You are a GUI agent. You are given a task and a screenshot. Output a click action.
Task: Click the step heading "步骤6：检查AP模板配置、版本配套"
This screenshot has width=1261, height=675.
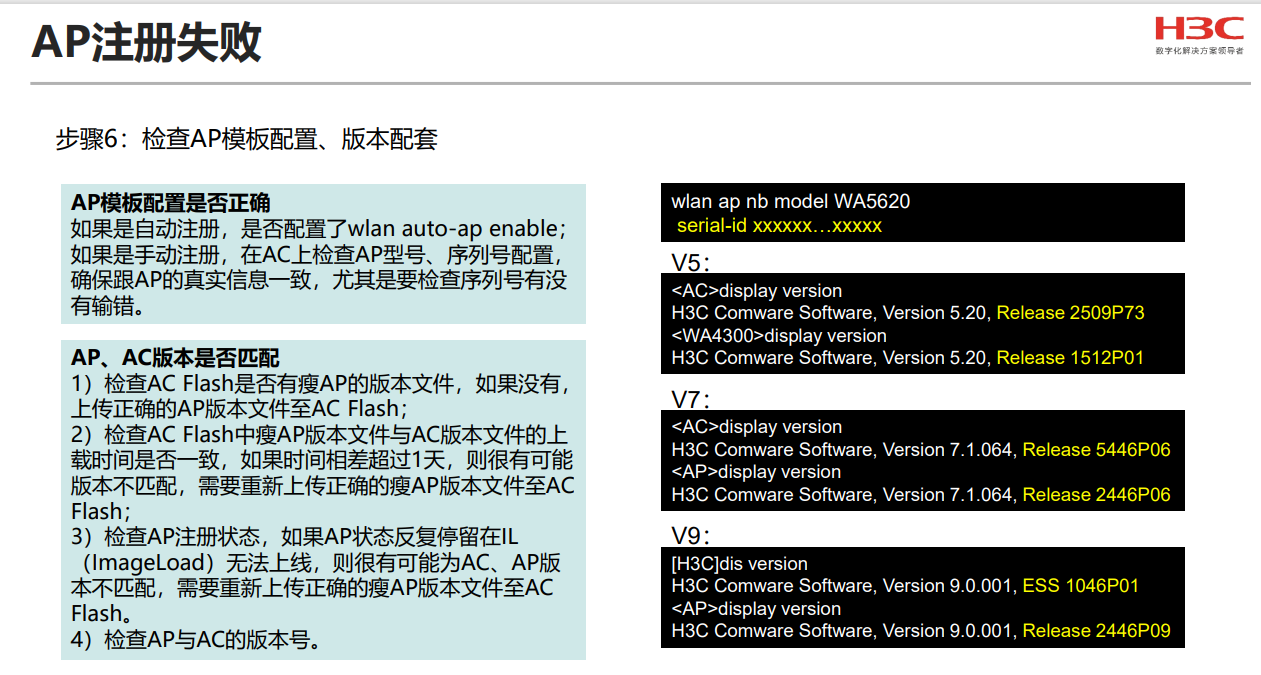(x=247, y=139)
